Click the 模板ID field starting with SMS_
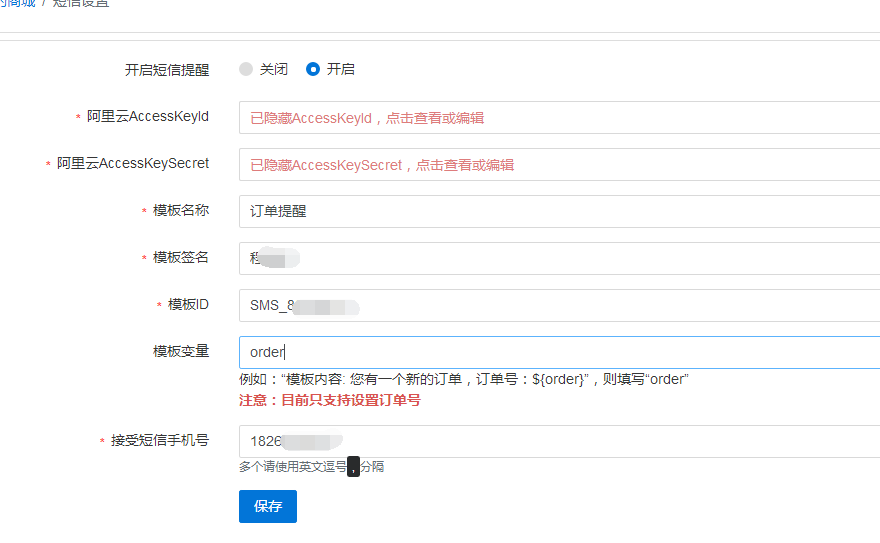 (558, 305)
